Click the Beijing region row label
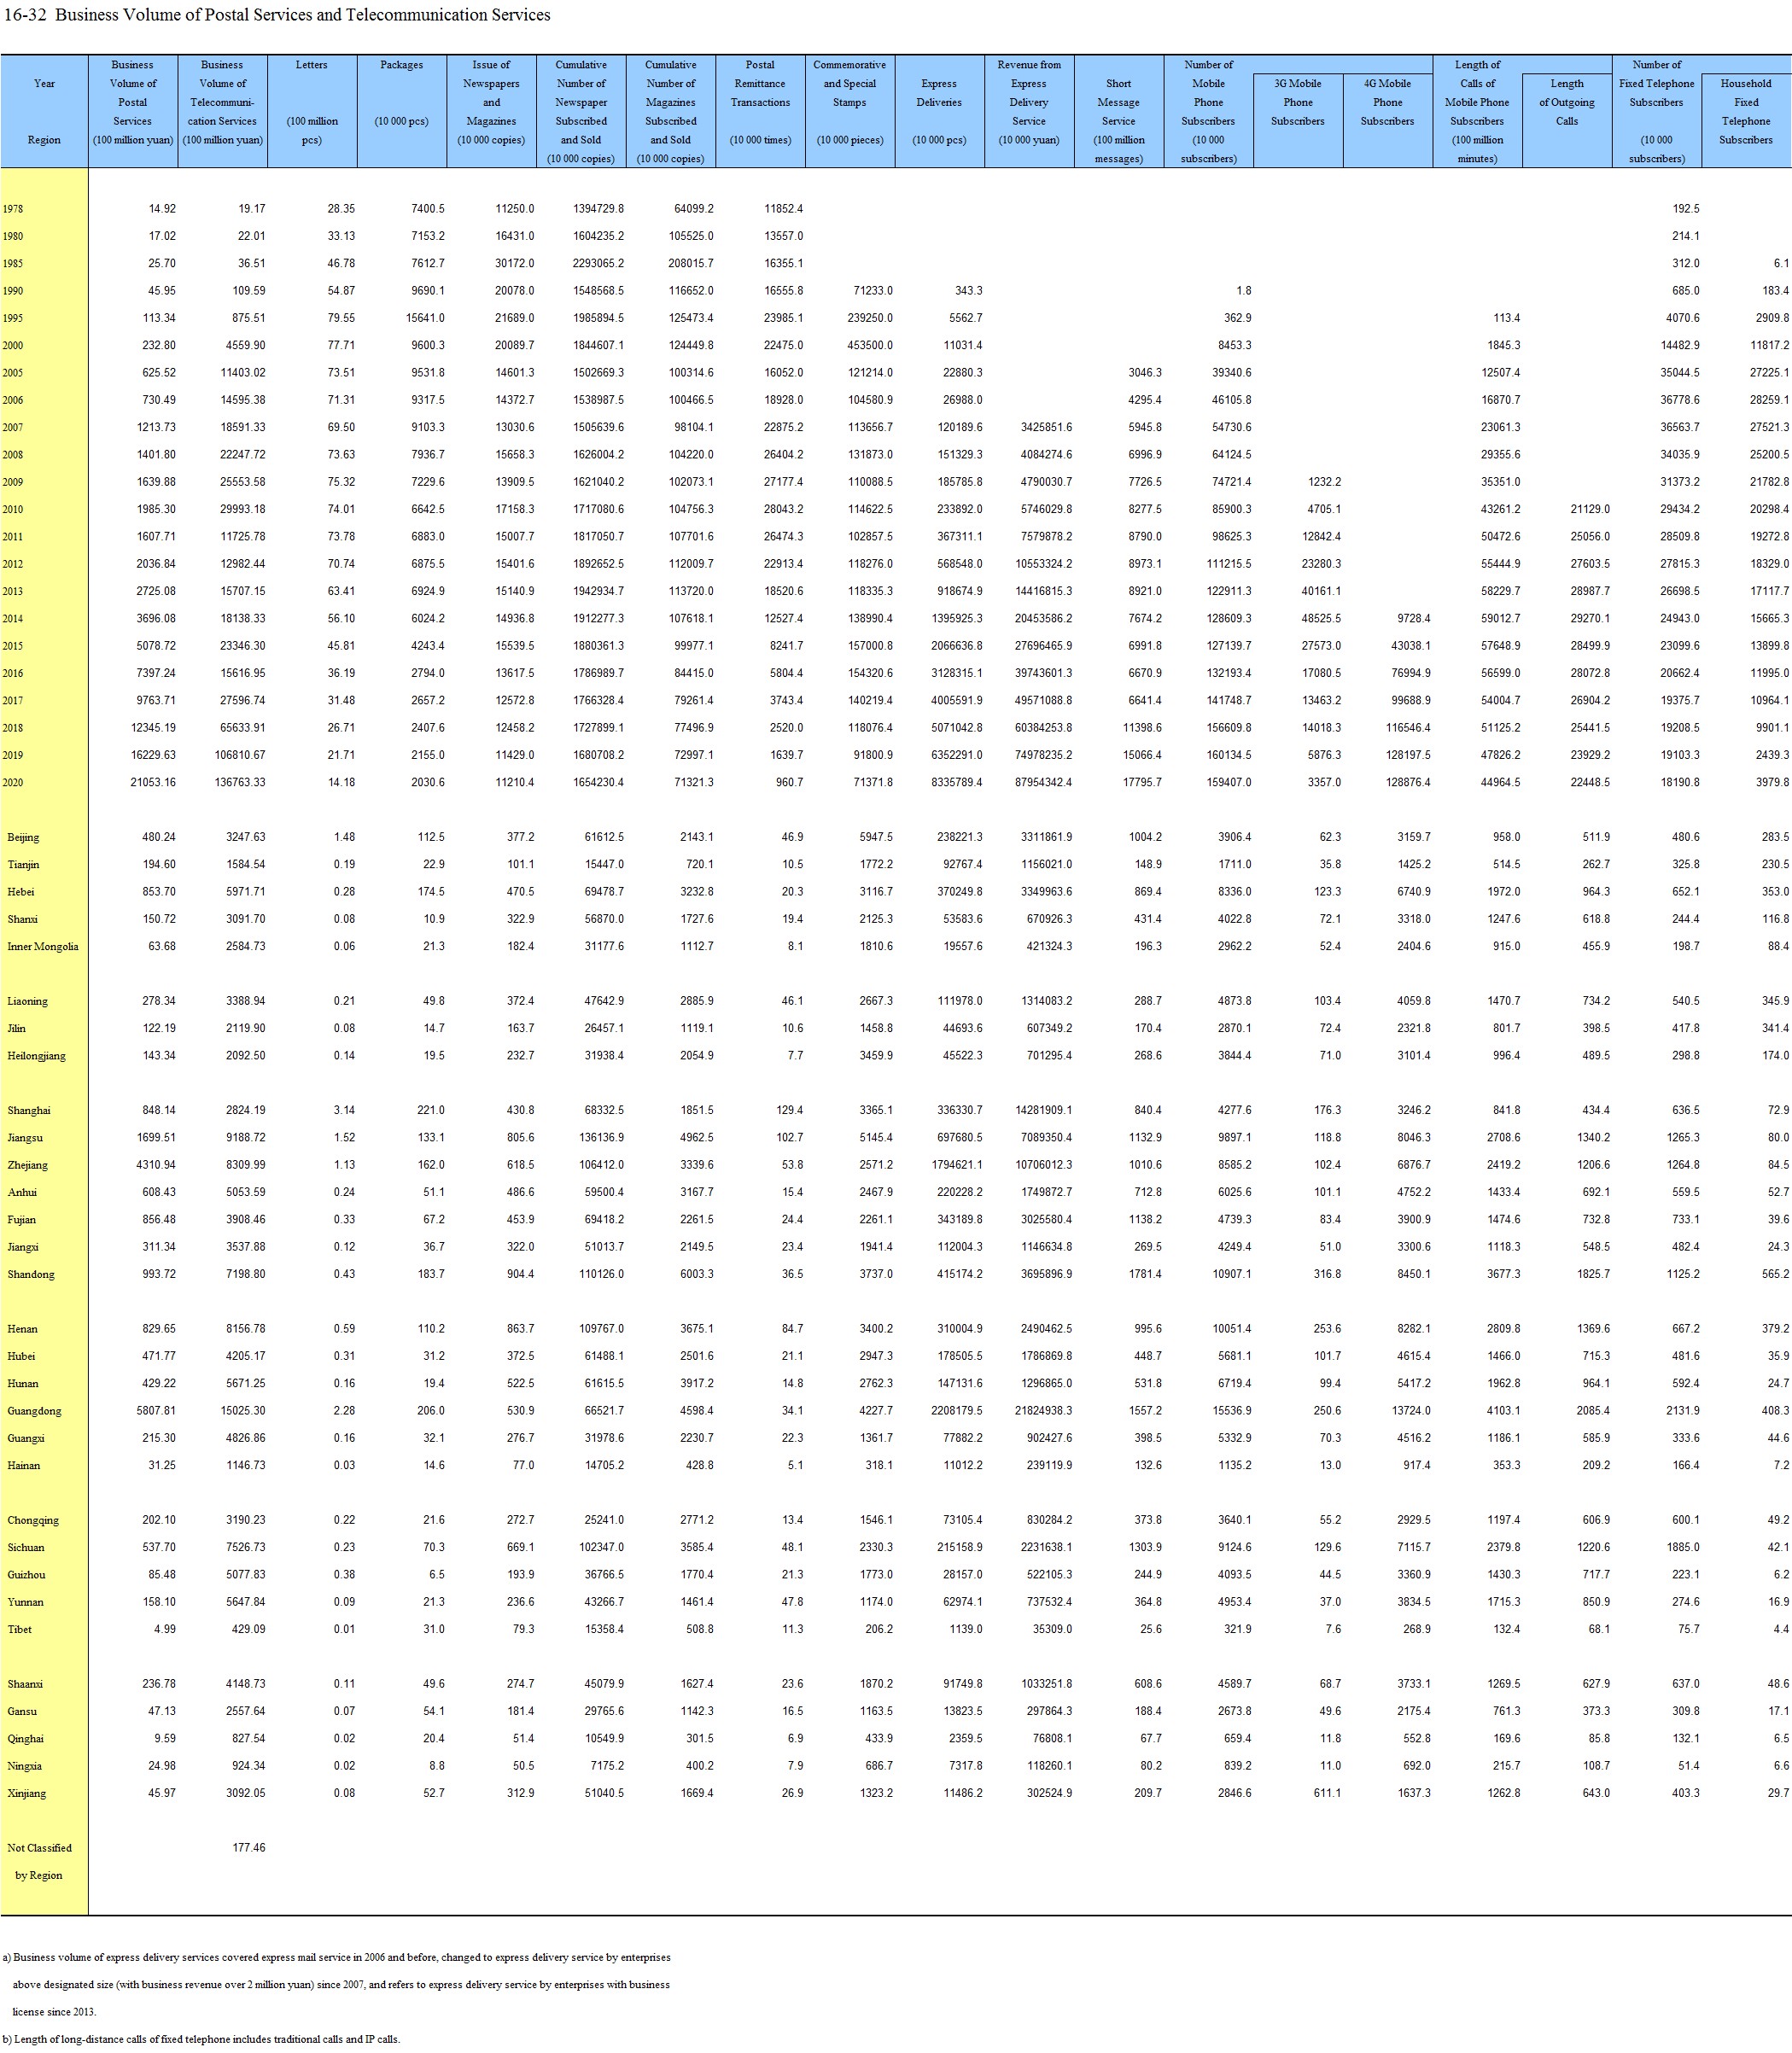 [24, 838]
